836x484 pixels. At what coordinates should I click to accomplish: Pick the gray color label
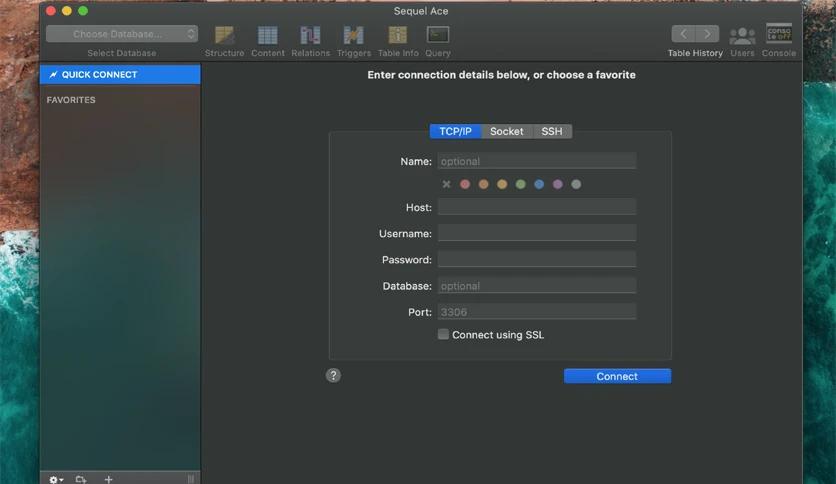click(x=576, y=184)
